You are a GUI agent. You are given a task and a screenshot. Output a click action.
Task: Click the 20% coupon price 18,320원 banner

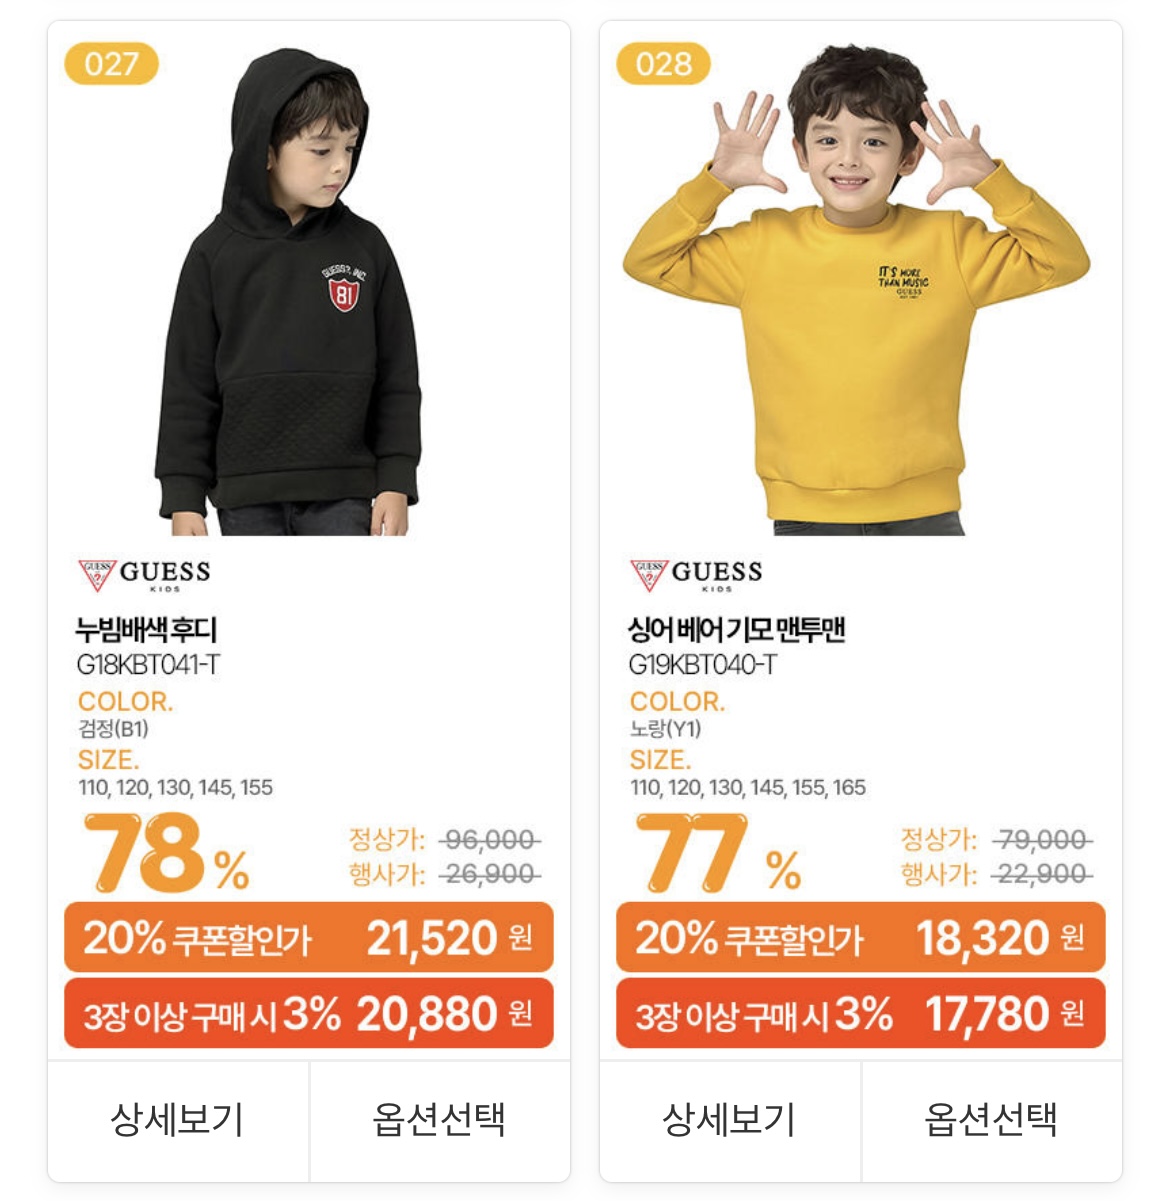tap(861, 937)
